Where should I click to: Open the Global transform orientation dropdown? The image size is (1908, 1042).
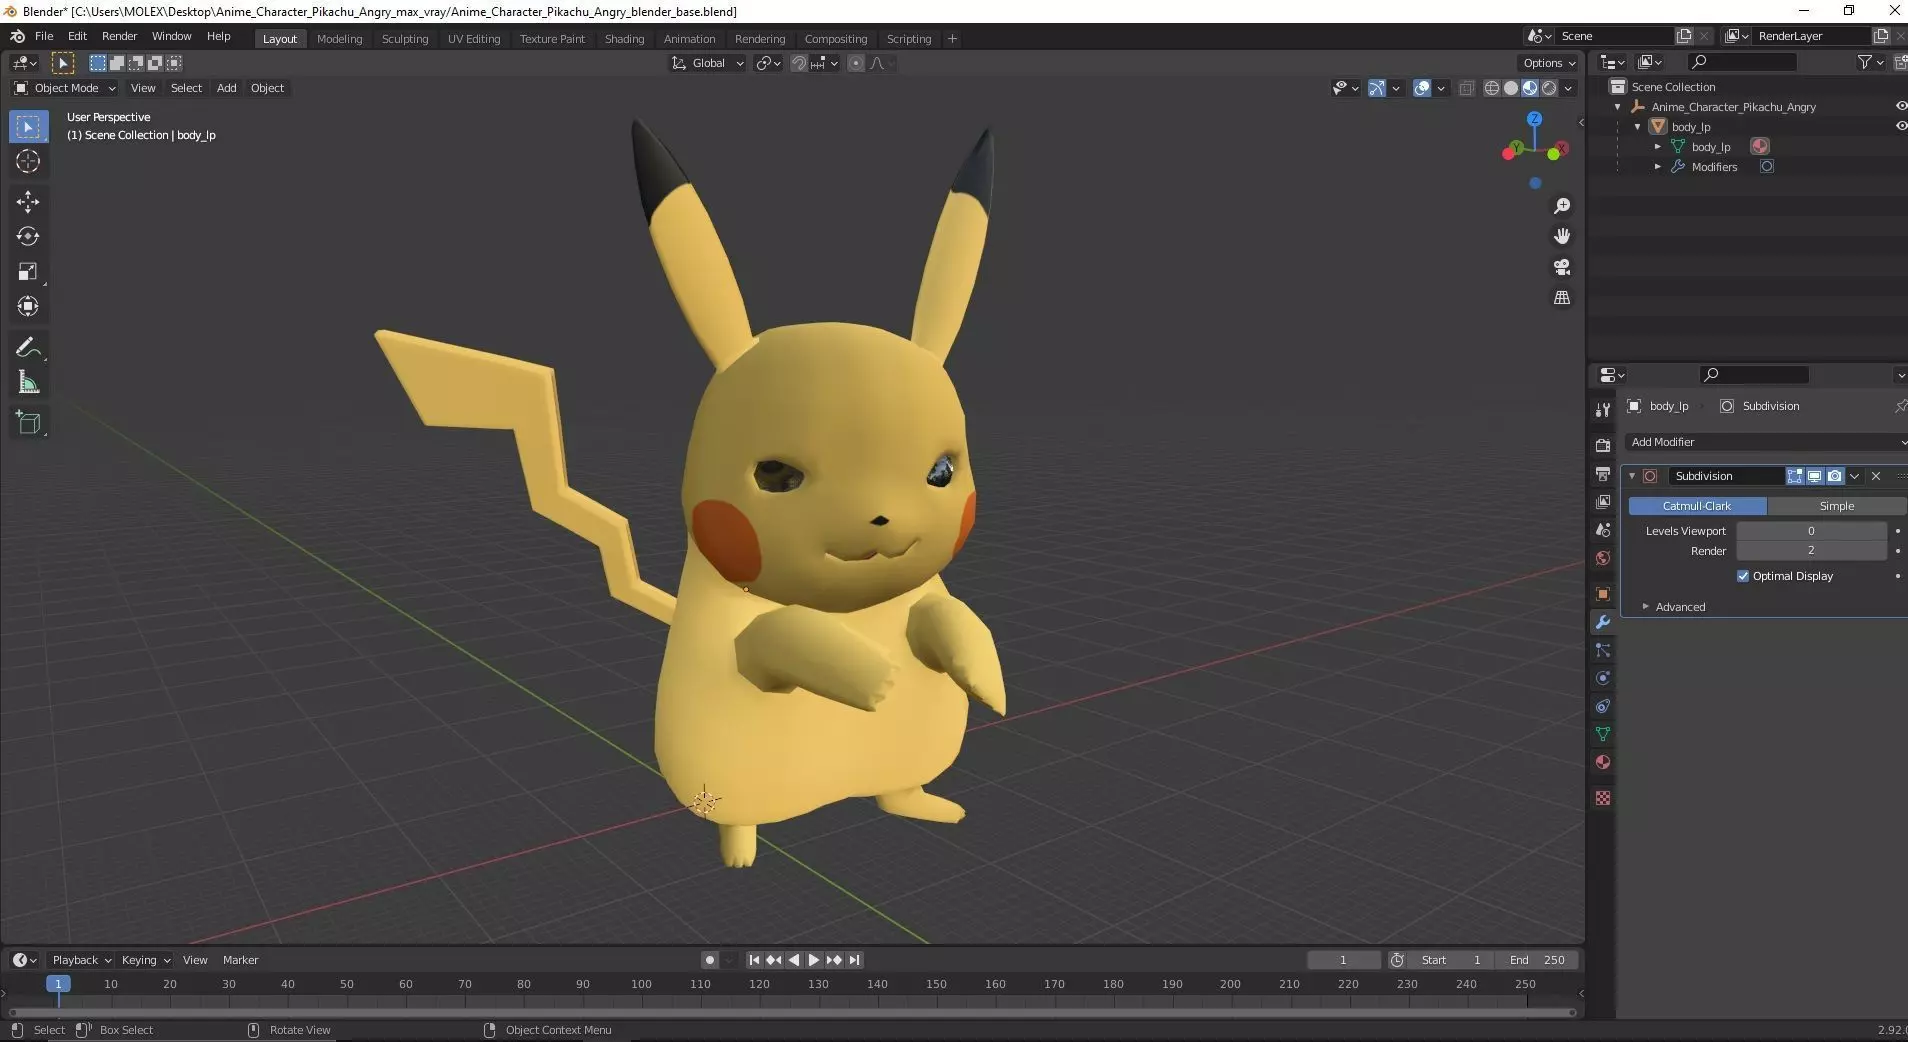tap(708, 63)
